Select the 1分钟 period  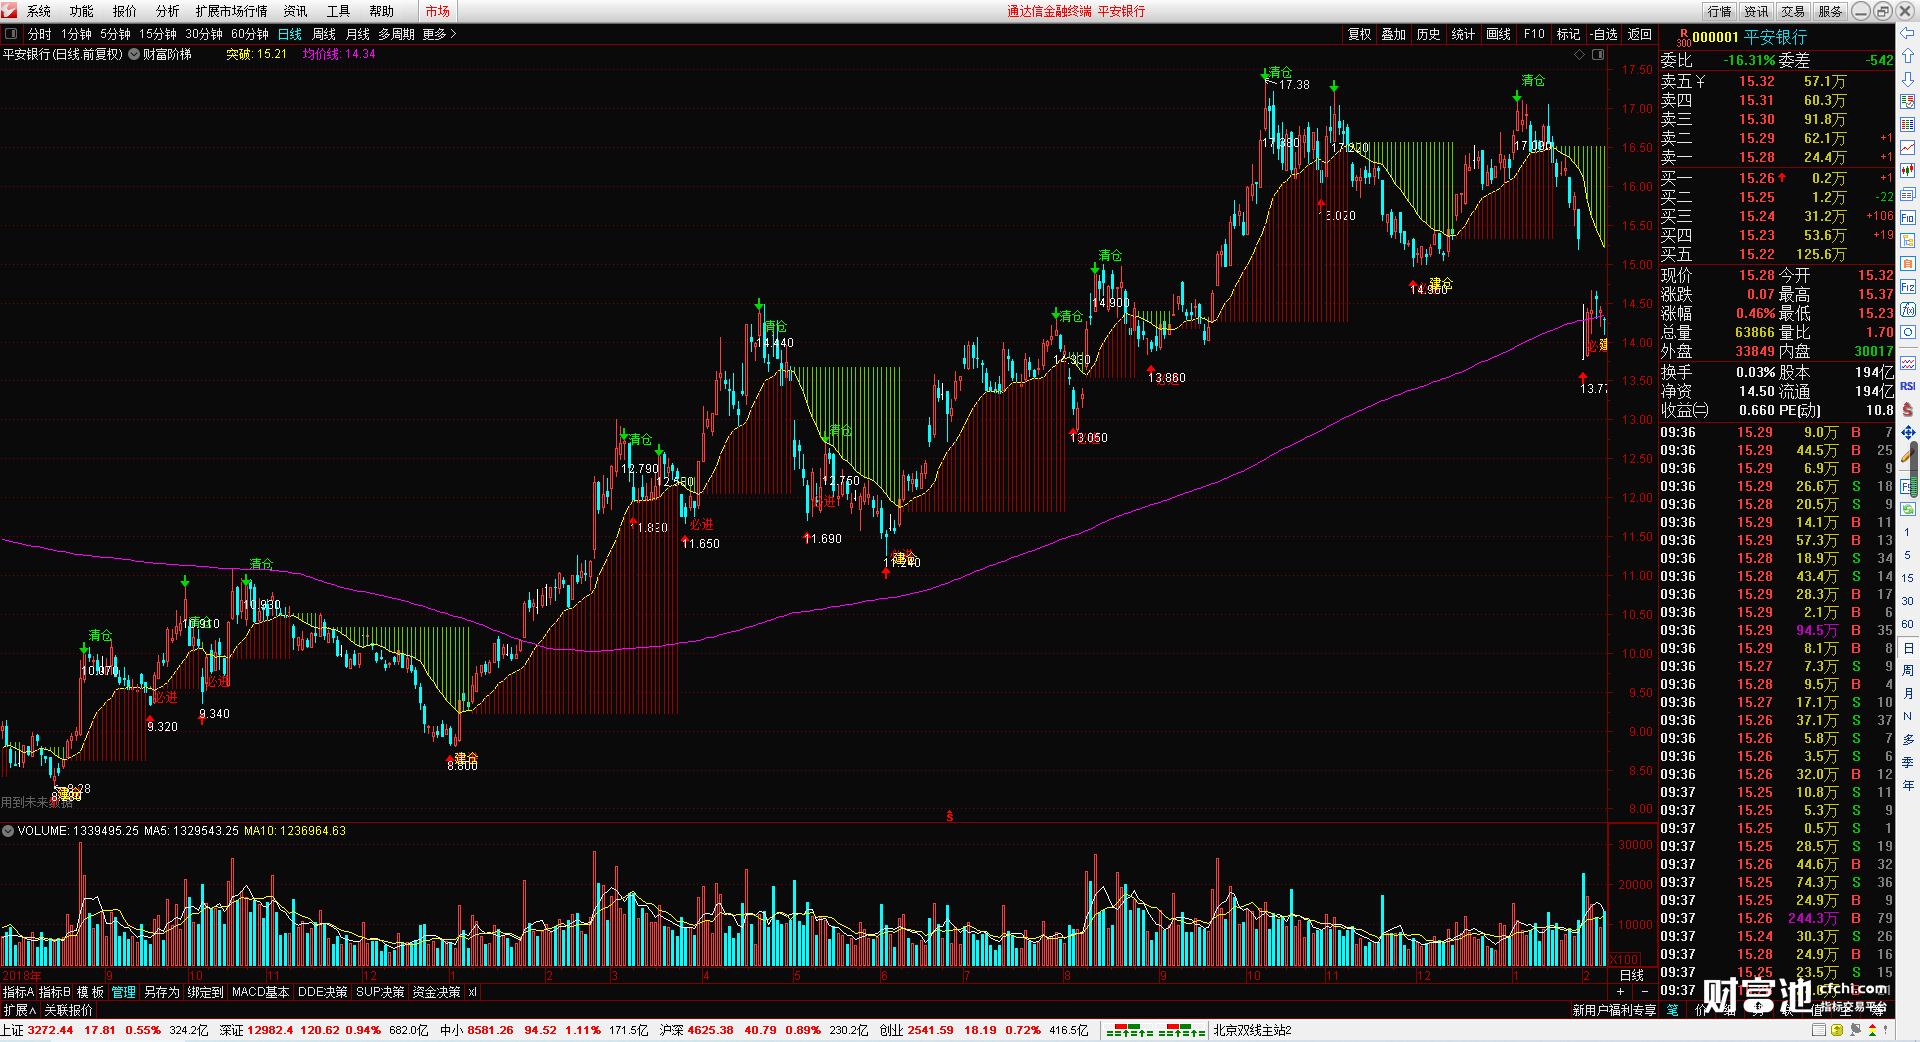pos(76,34)
